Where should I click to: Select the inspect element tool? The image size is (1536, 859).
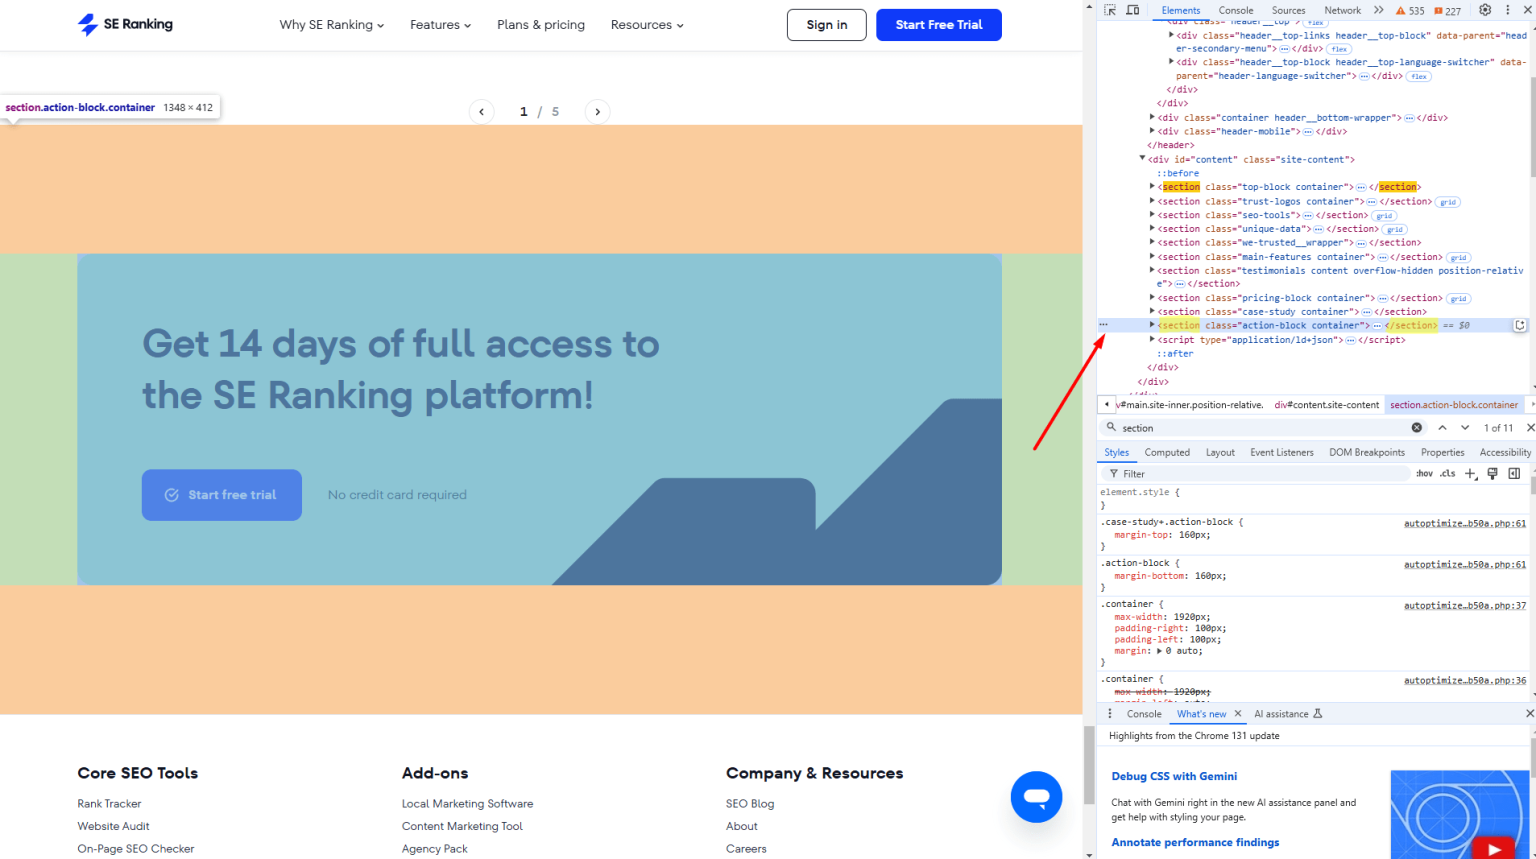pyautogui.click(x=1110, y=9)
